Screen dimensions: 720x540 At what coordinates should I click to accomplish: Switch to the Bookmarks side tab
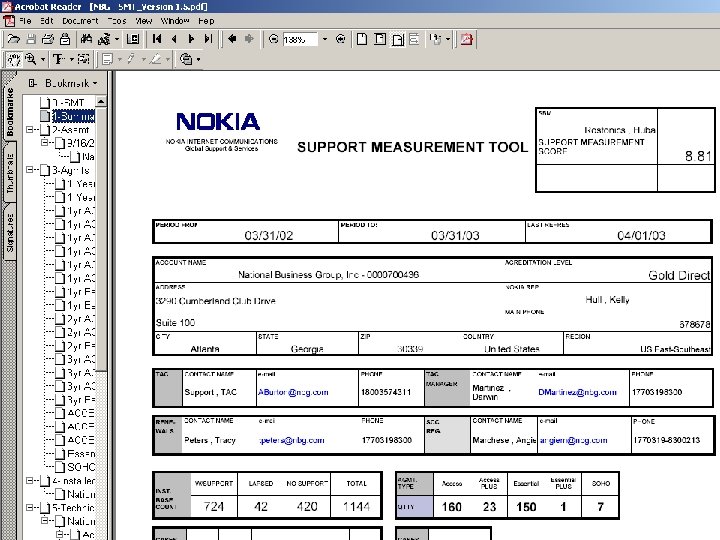[9, 112]
